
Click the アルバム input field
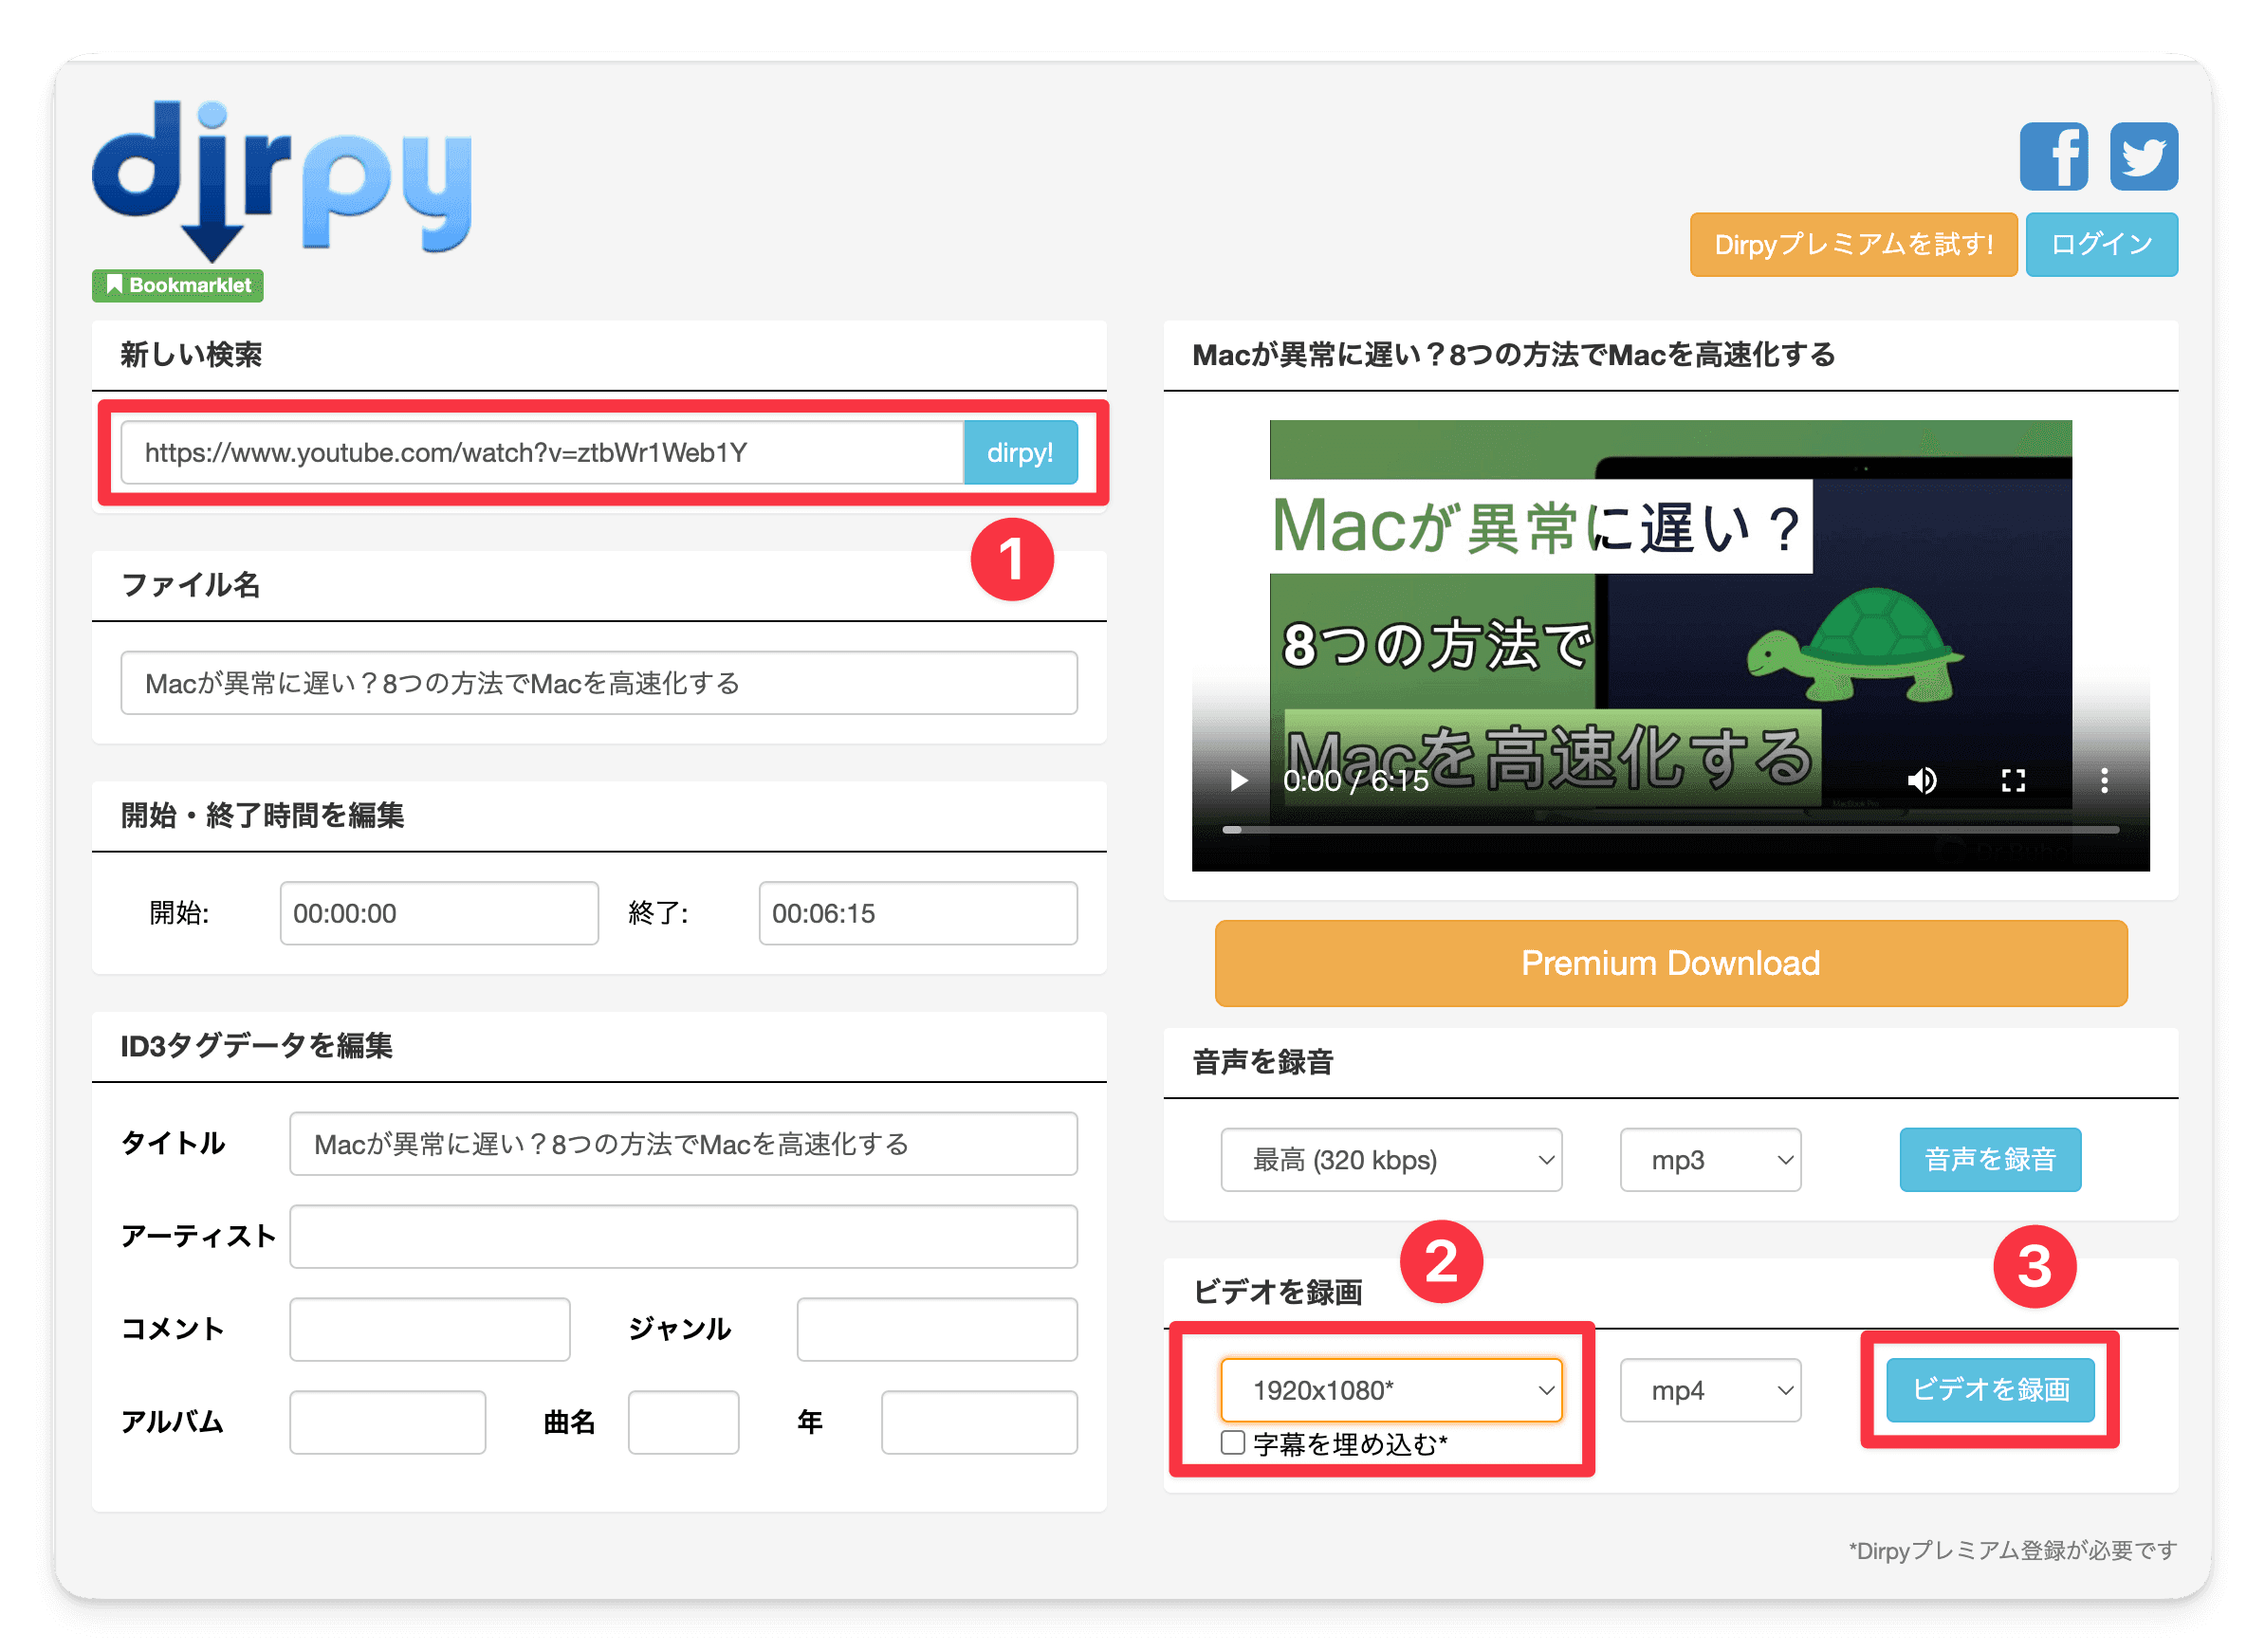tap(388, 1421)
